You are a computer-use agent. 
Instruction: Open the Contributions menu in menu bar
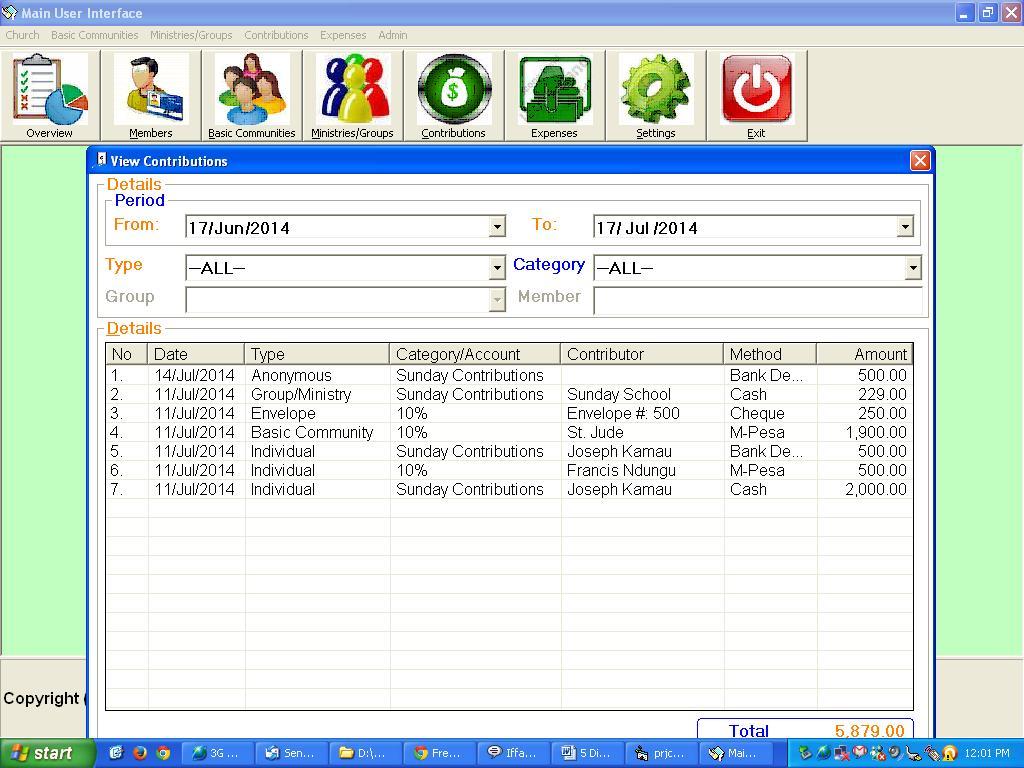pyautogui.click(x=276, y=35)
